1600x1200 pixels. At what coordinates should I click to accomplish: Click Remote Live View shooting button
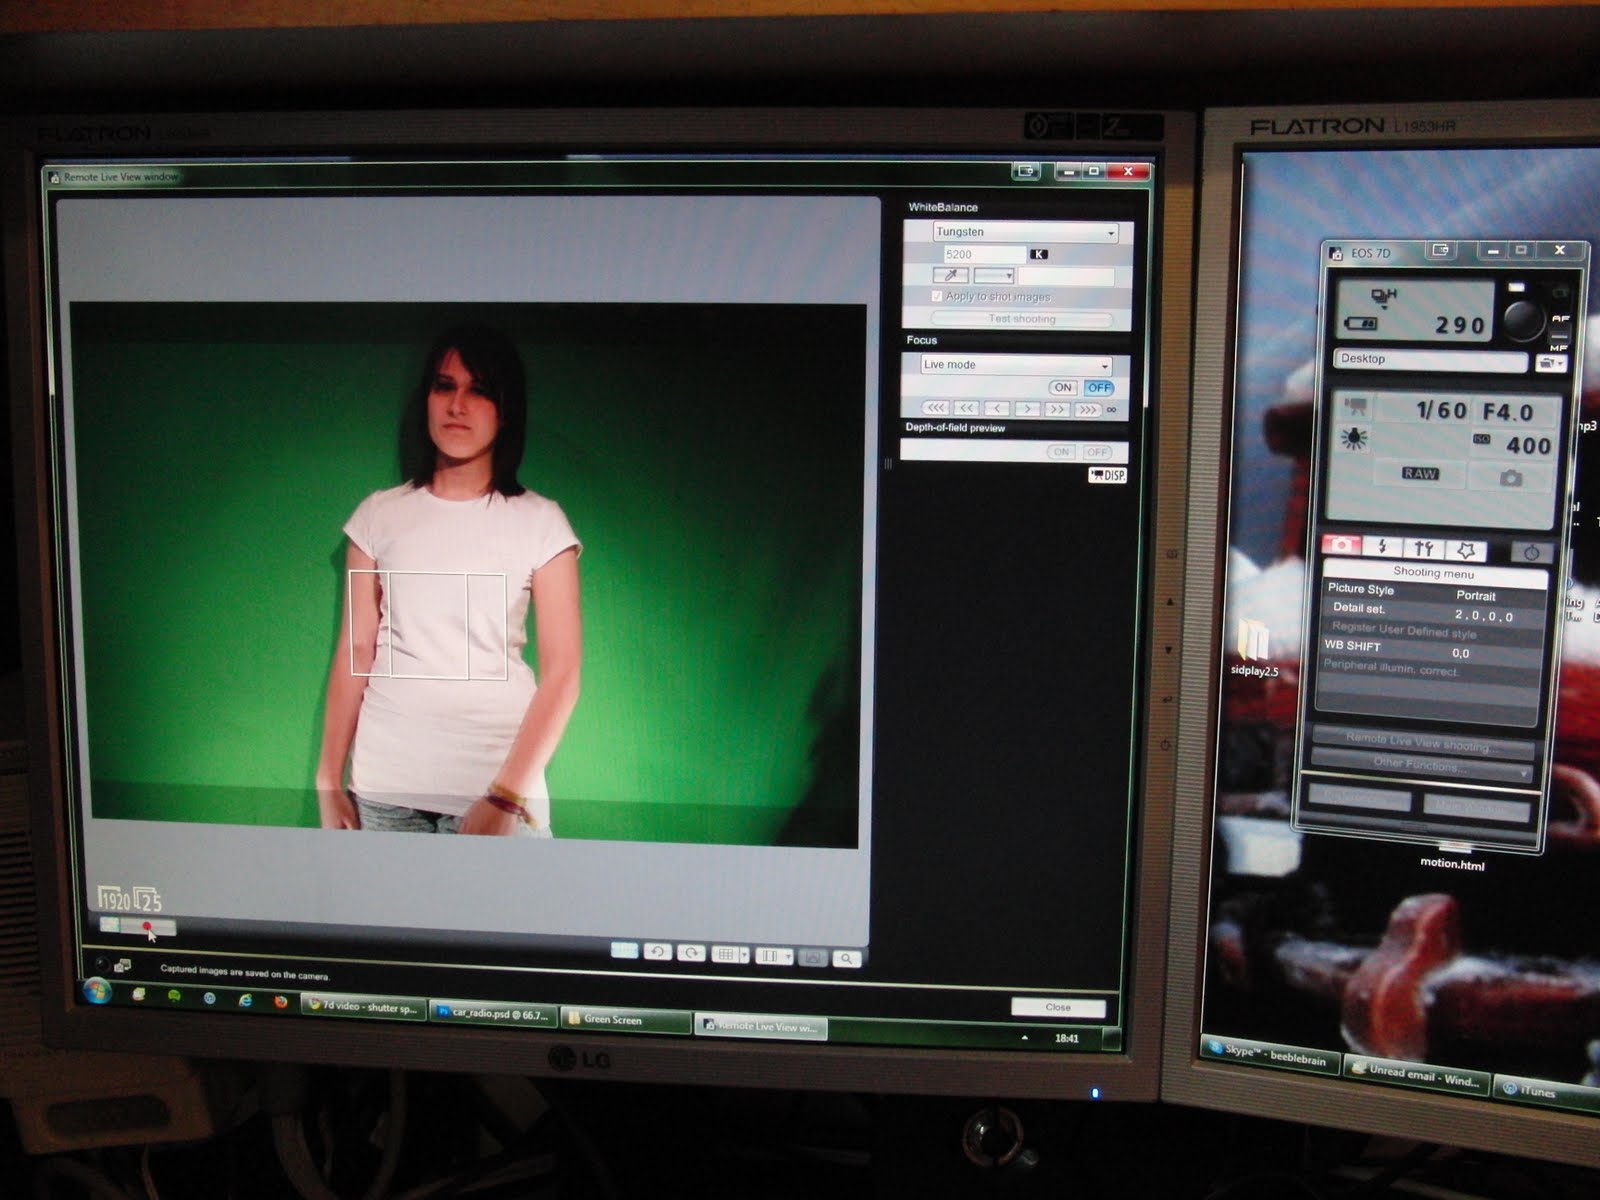coord(1421,743)
